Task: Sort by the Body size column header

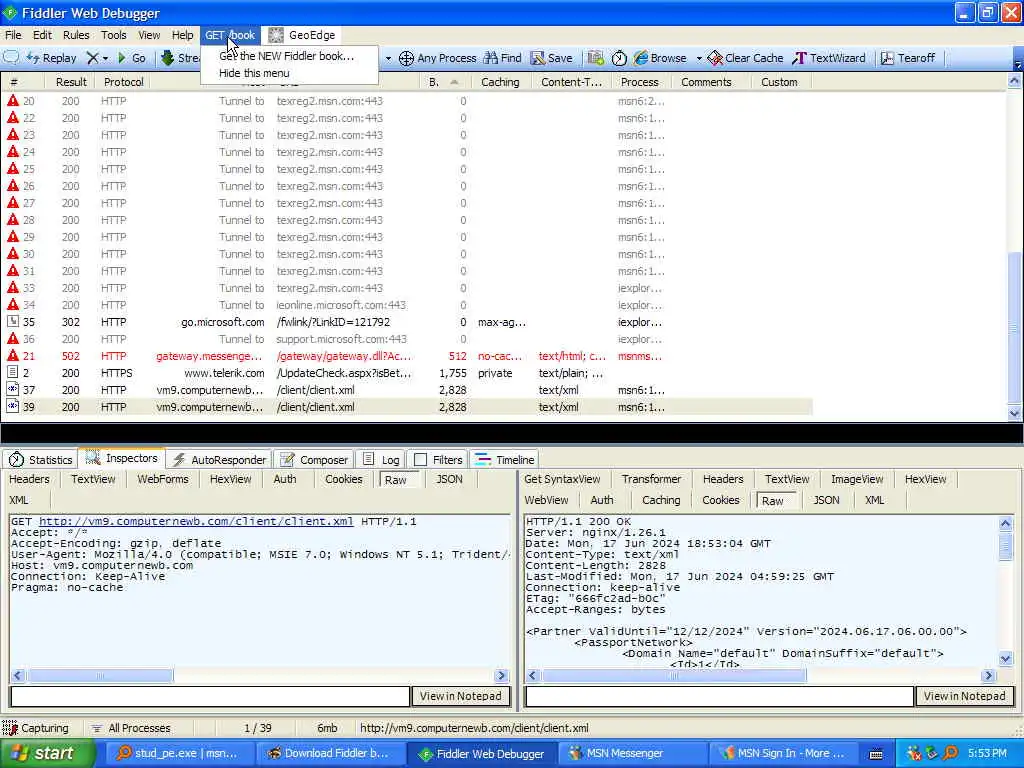Action: pos(441,82)
